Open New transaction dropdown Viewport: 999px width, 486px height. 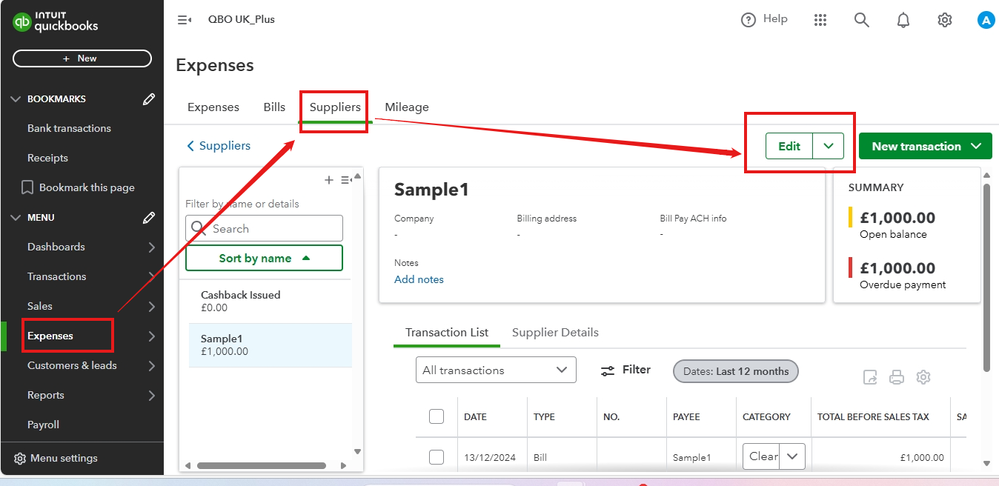tap(925, 146)
